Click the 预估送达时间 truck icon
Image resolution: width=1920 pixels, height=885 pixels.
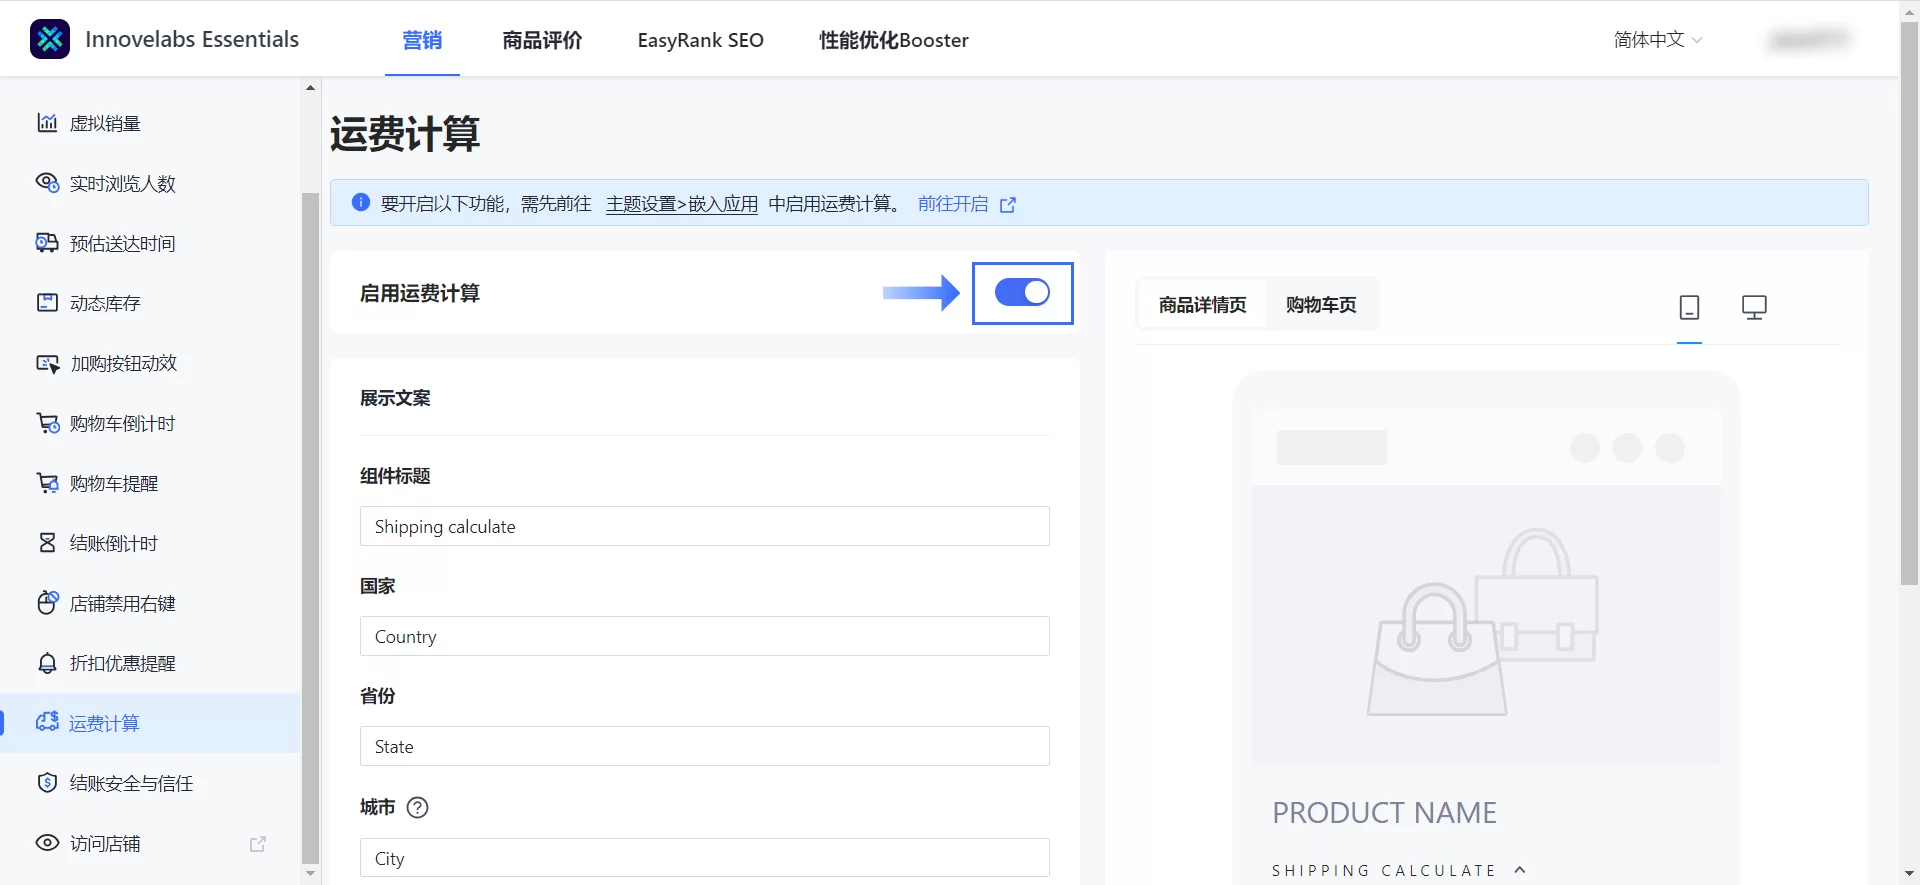coord(47,243)
